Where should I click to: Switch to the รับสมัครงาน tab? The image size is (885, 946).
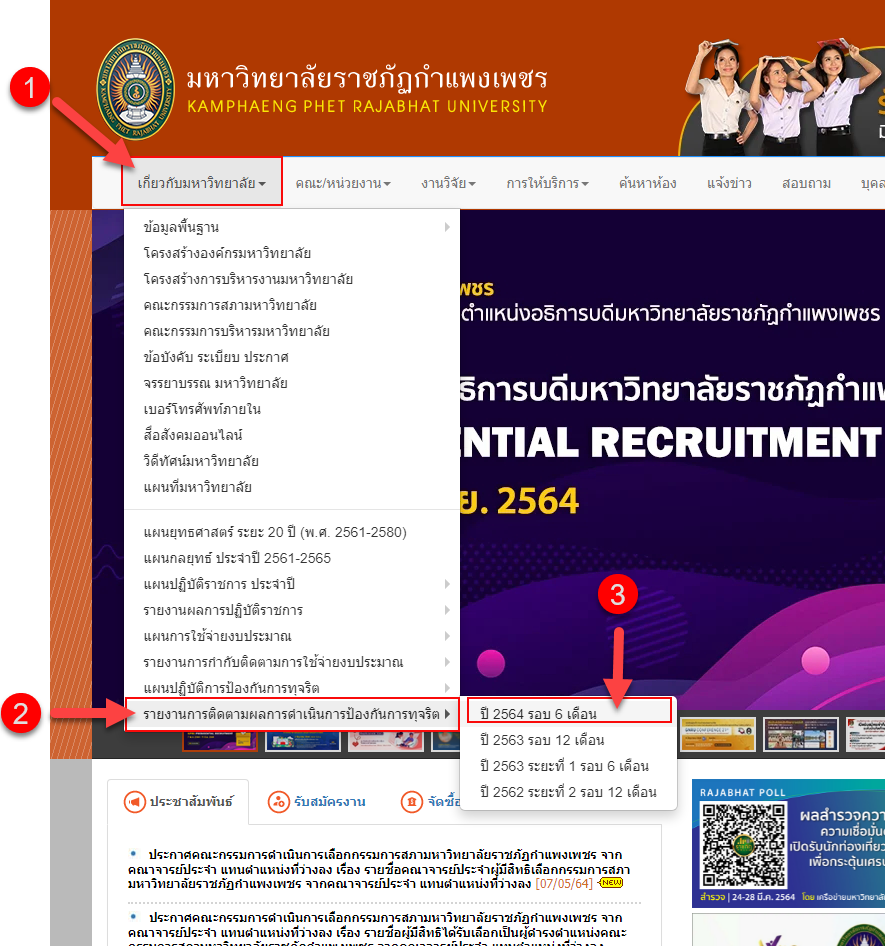coord(317,802)
